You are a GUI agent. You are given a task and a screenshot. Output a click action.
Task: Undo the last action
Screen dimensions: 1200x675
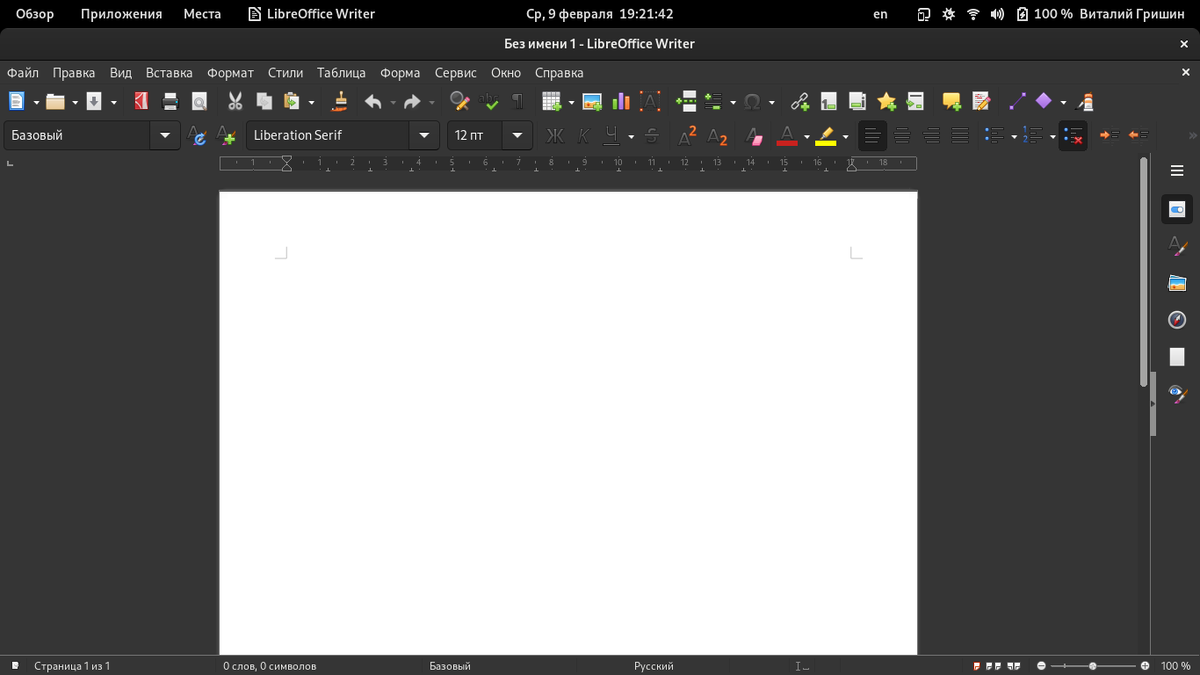point(373,101)
